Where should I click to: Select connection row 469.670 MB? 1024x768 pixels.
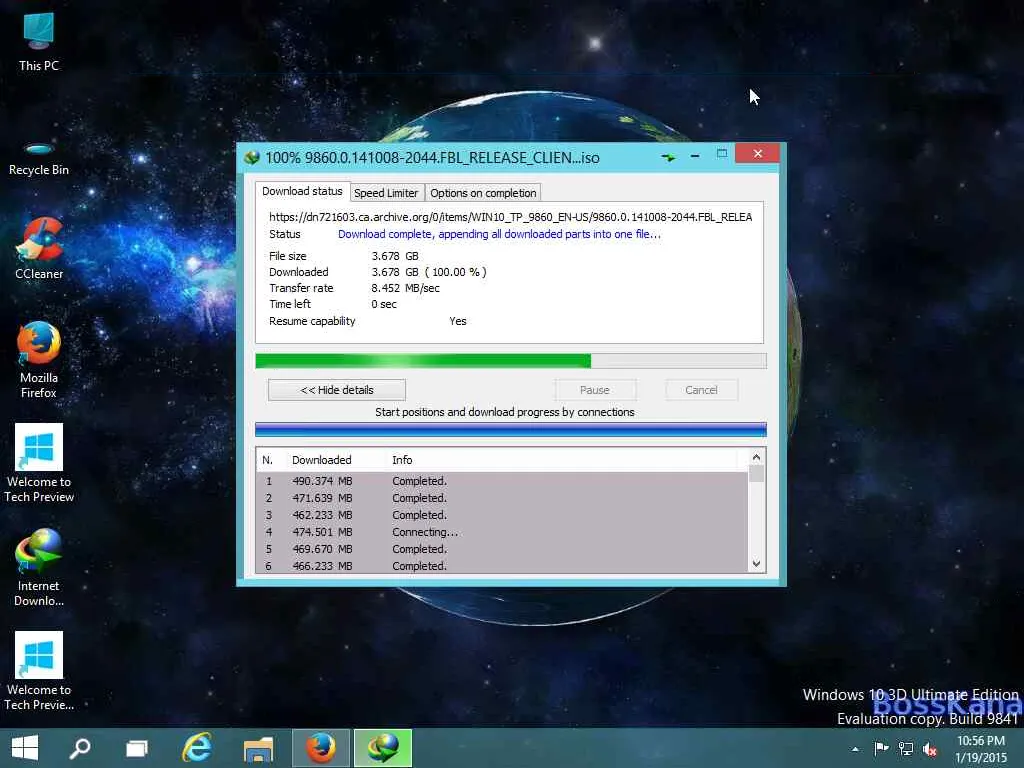pos(502,549)
